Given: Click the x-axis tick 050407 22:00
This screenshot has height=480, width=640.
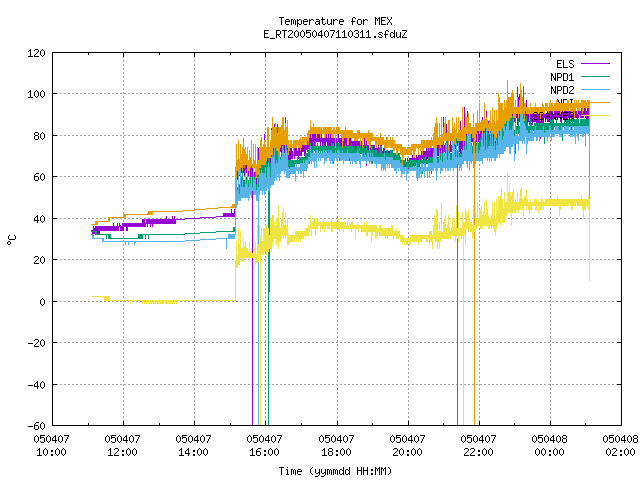Looking at the screenshot, I should pos(478,446).
